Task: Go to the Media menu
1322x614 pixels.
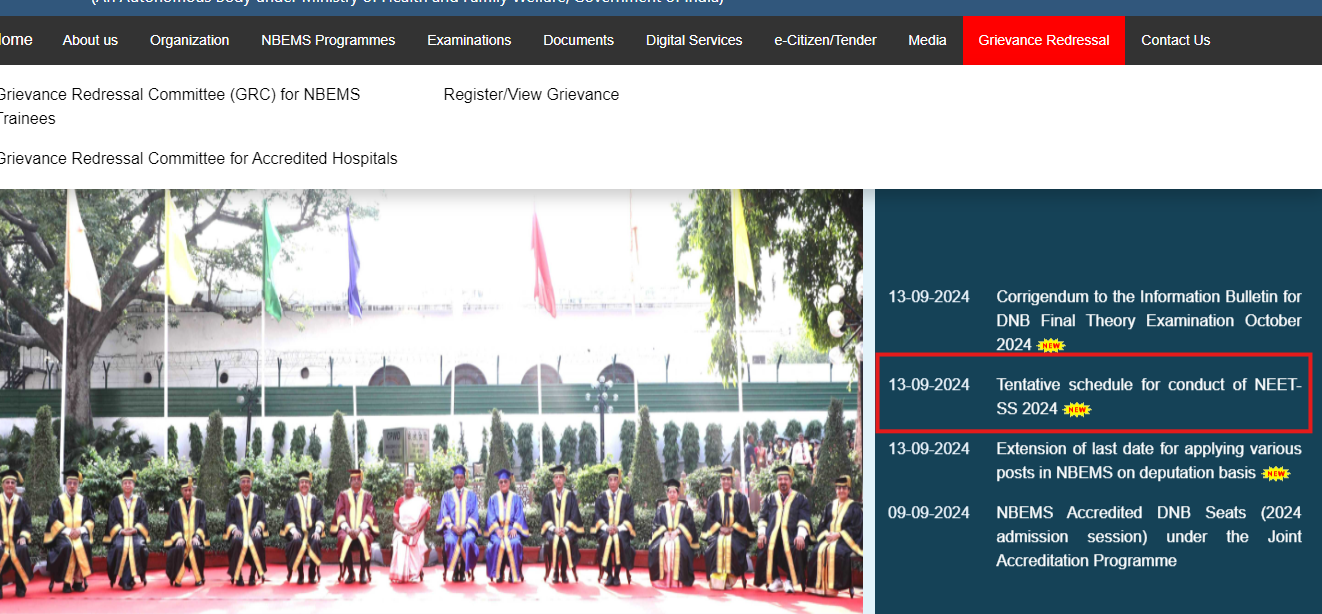Action: [x=927, y=40]
